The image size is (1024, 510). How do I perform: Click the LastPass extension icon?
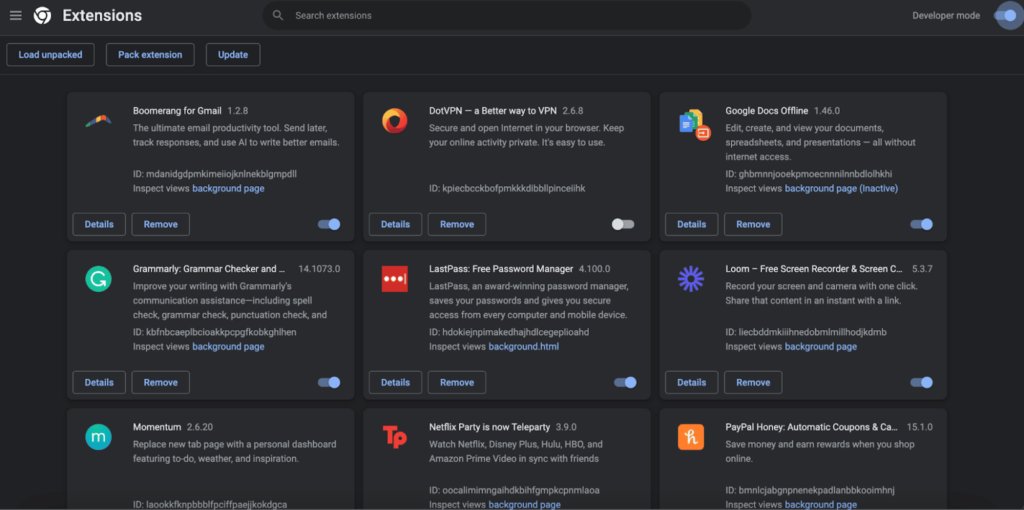click(395, 279)
